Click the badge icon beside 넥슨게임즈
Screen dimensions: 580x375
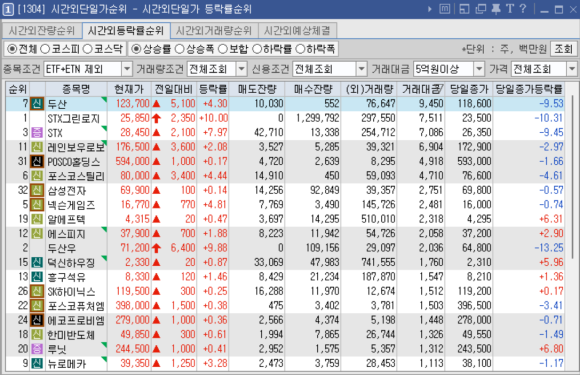(x=37, y=205)
